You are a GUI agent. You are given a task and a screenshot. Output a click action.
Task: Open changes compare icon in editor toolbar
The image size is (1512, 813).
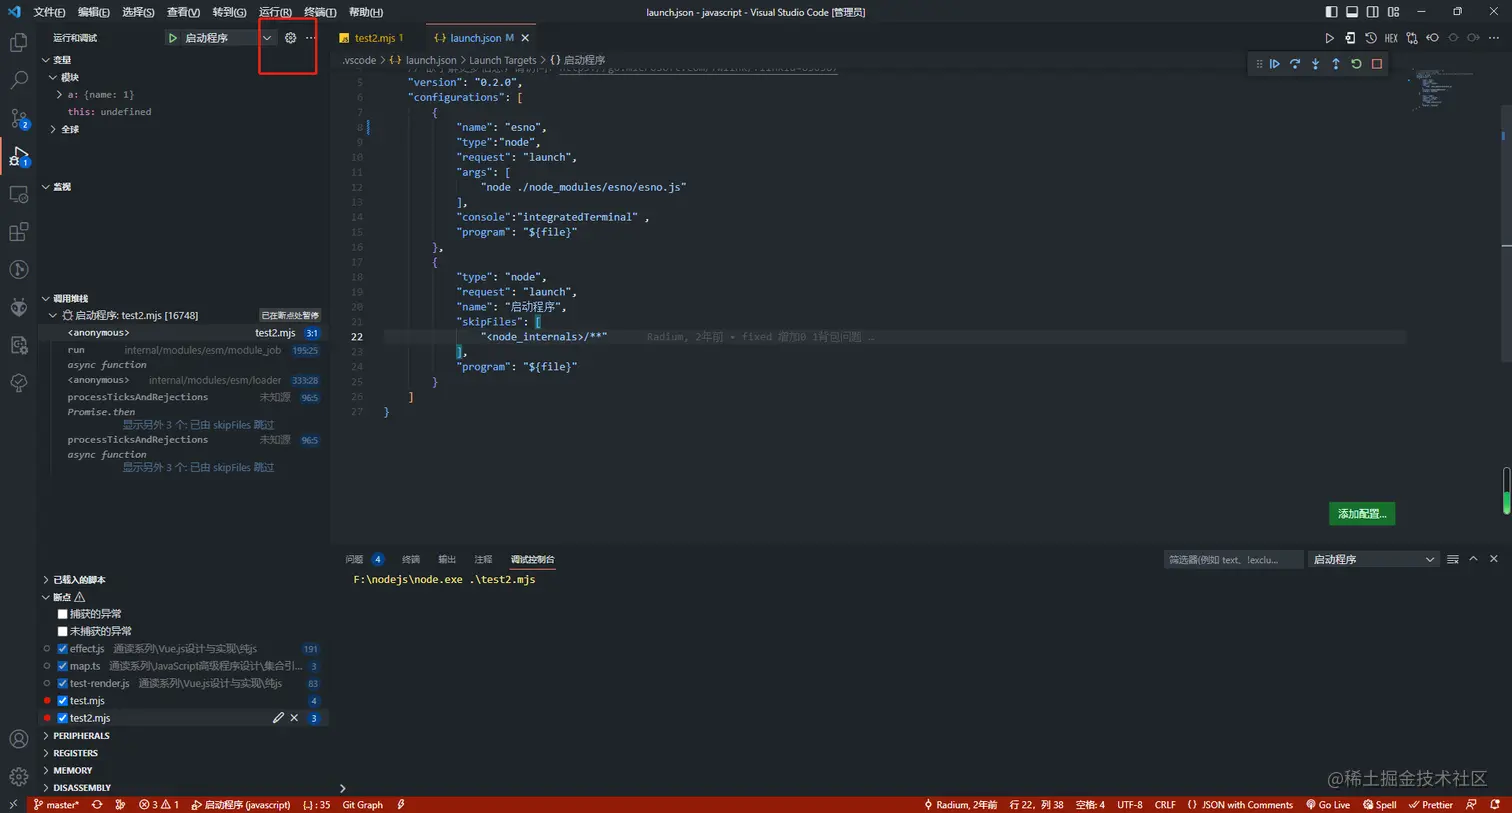1412,38
